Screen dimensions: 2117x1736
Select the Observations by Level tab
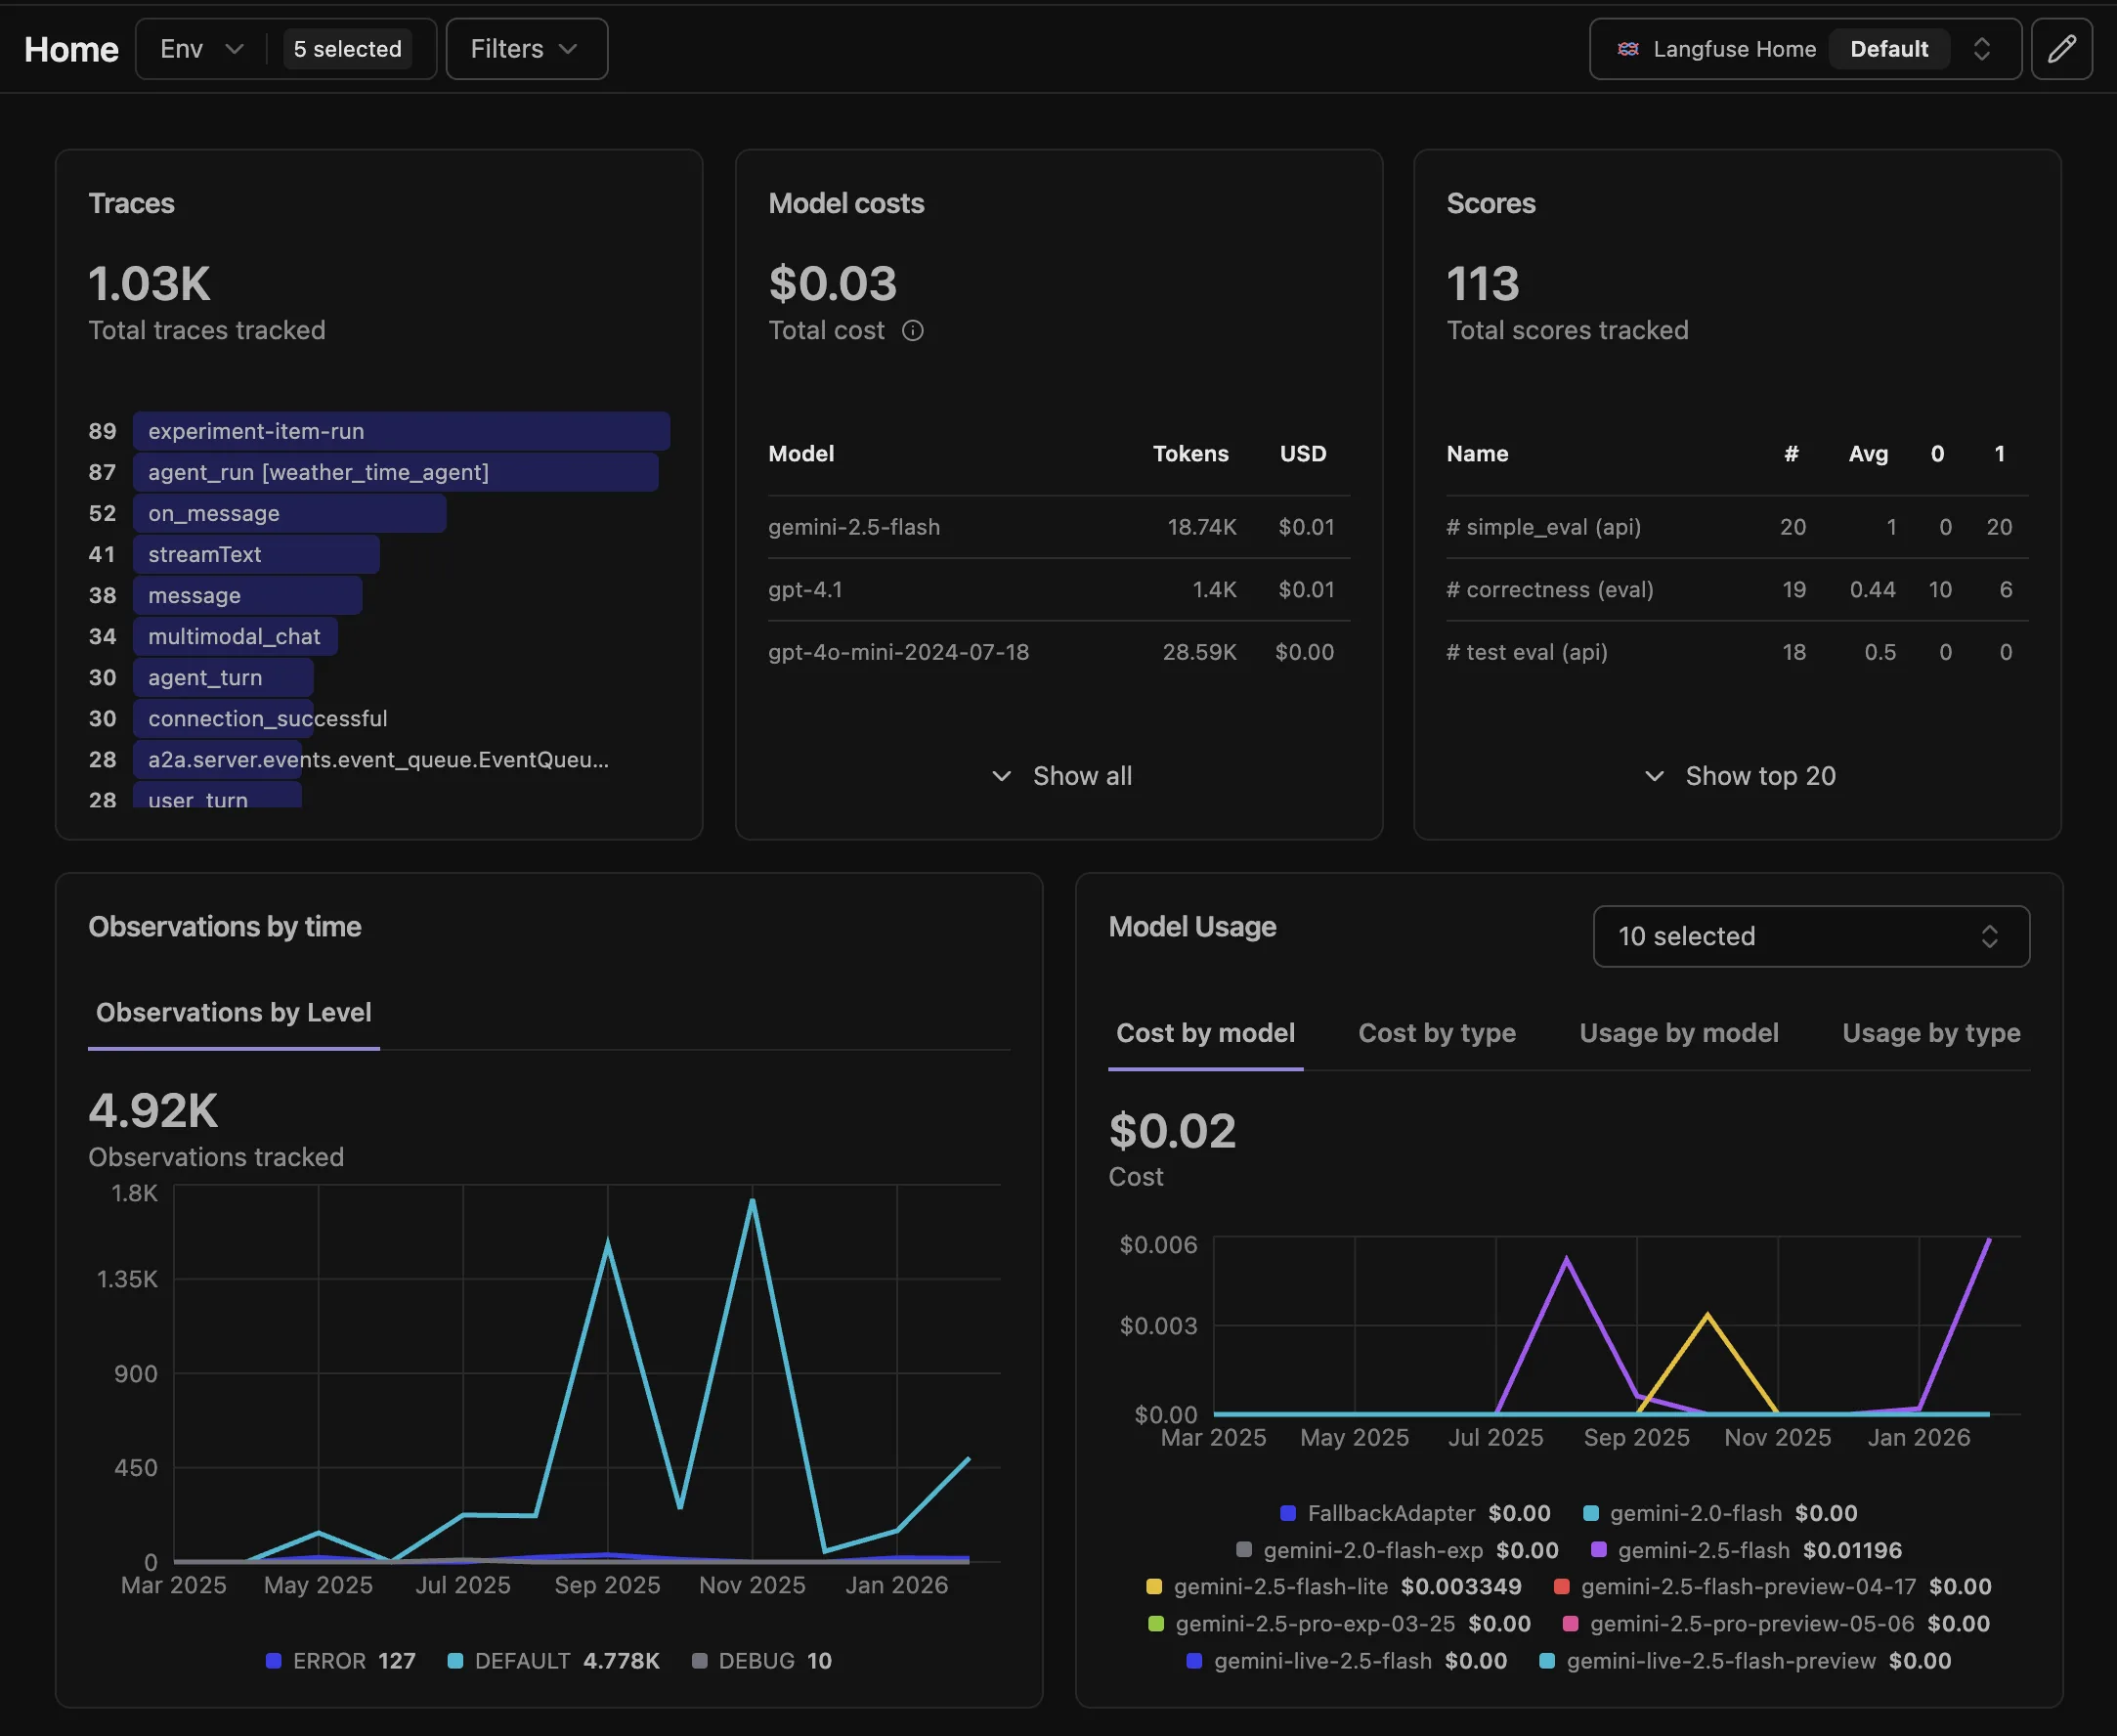pyautogui.click(x=234, y=1013)
